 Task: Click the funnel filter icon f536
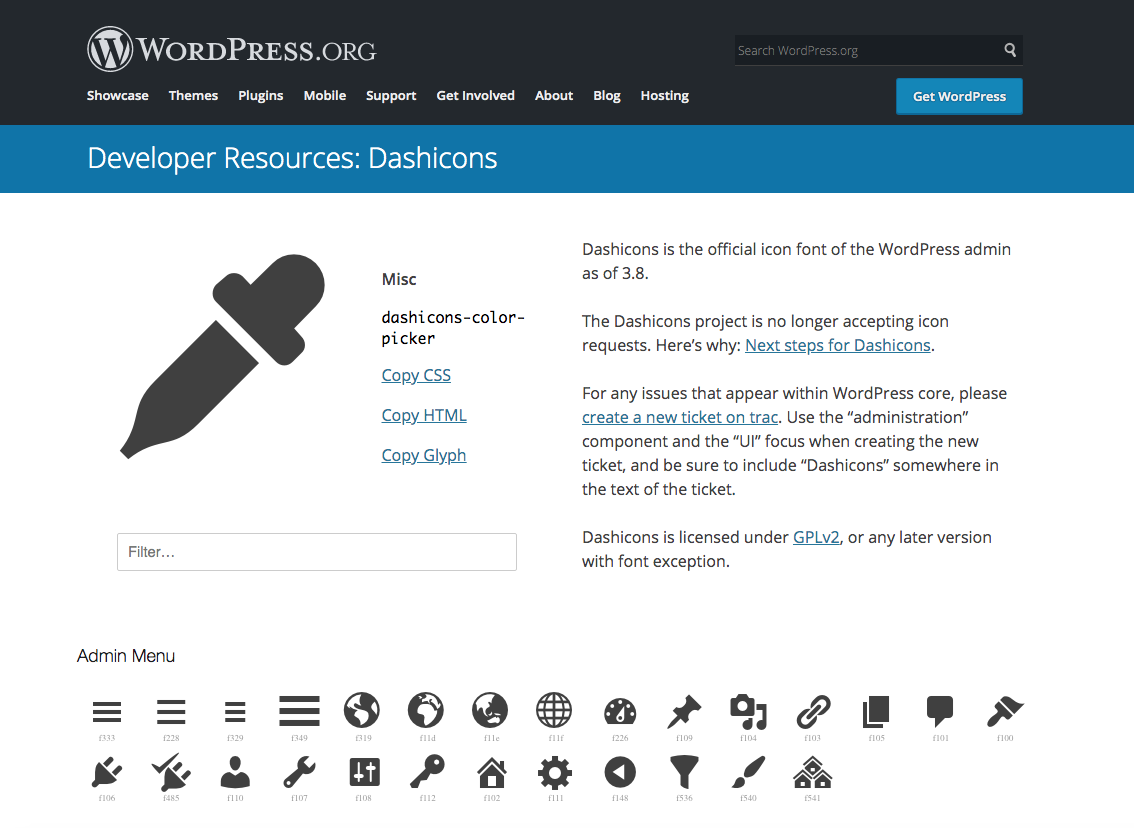684,772
